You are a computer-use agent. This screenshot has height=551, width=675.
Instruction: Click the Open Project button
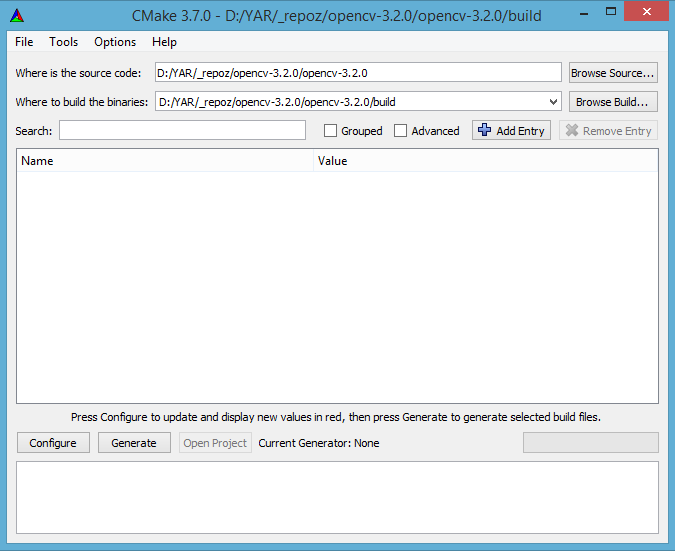click(215, 443)
